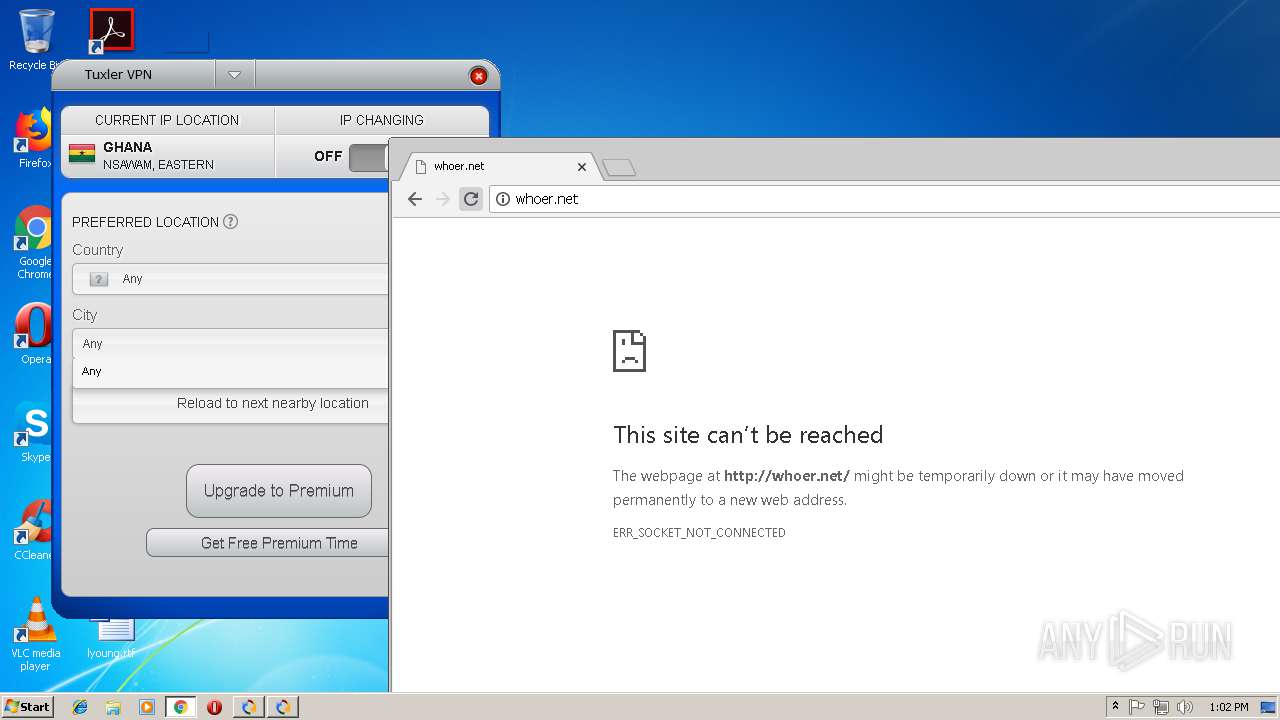This screenshot has height=720, width=1280.
Task: Reload the whoer.net page
Action: click(x=471, y=199)
